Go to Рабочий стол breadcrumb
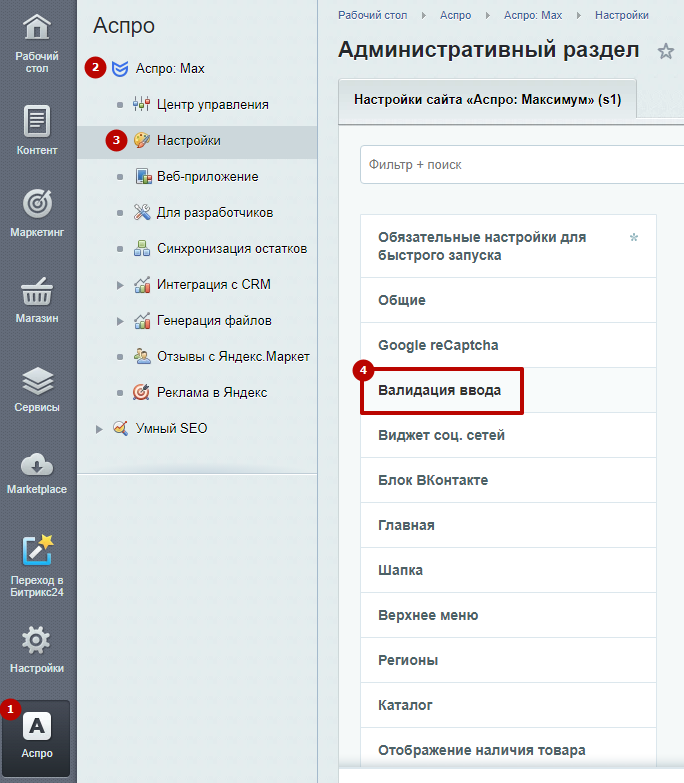The height and width of the screenshot is (783, 684). (x=372, y=15)
